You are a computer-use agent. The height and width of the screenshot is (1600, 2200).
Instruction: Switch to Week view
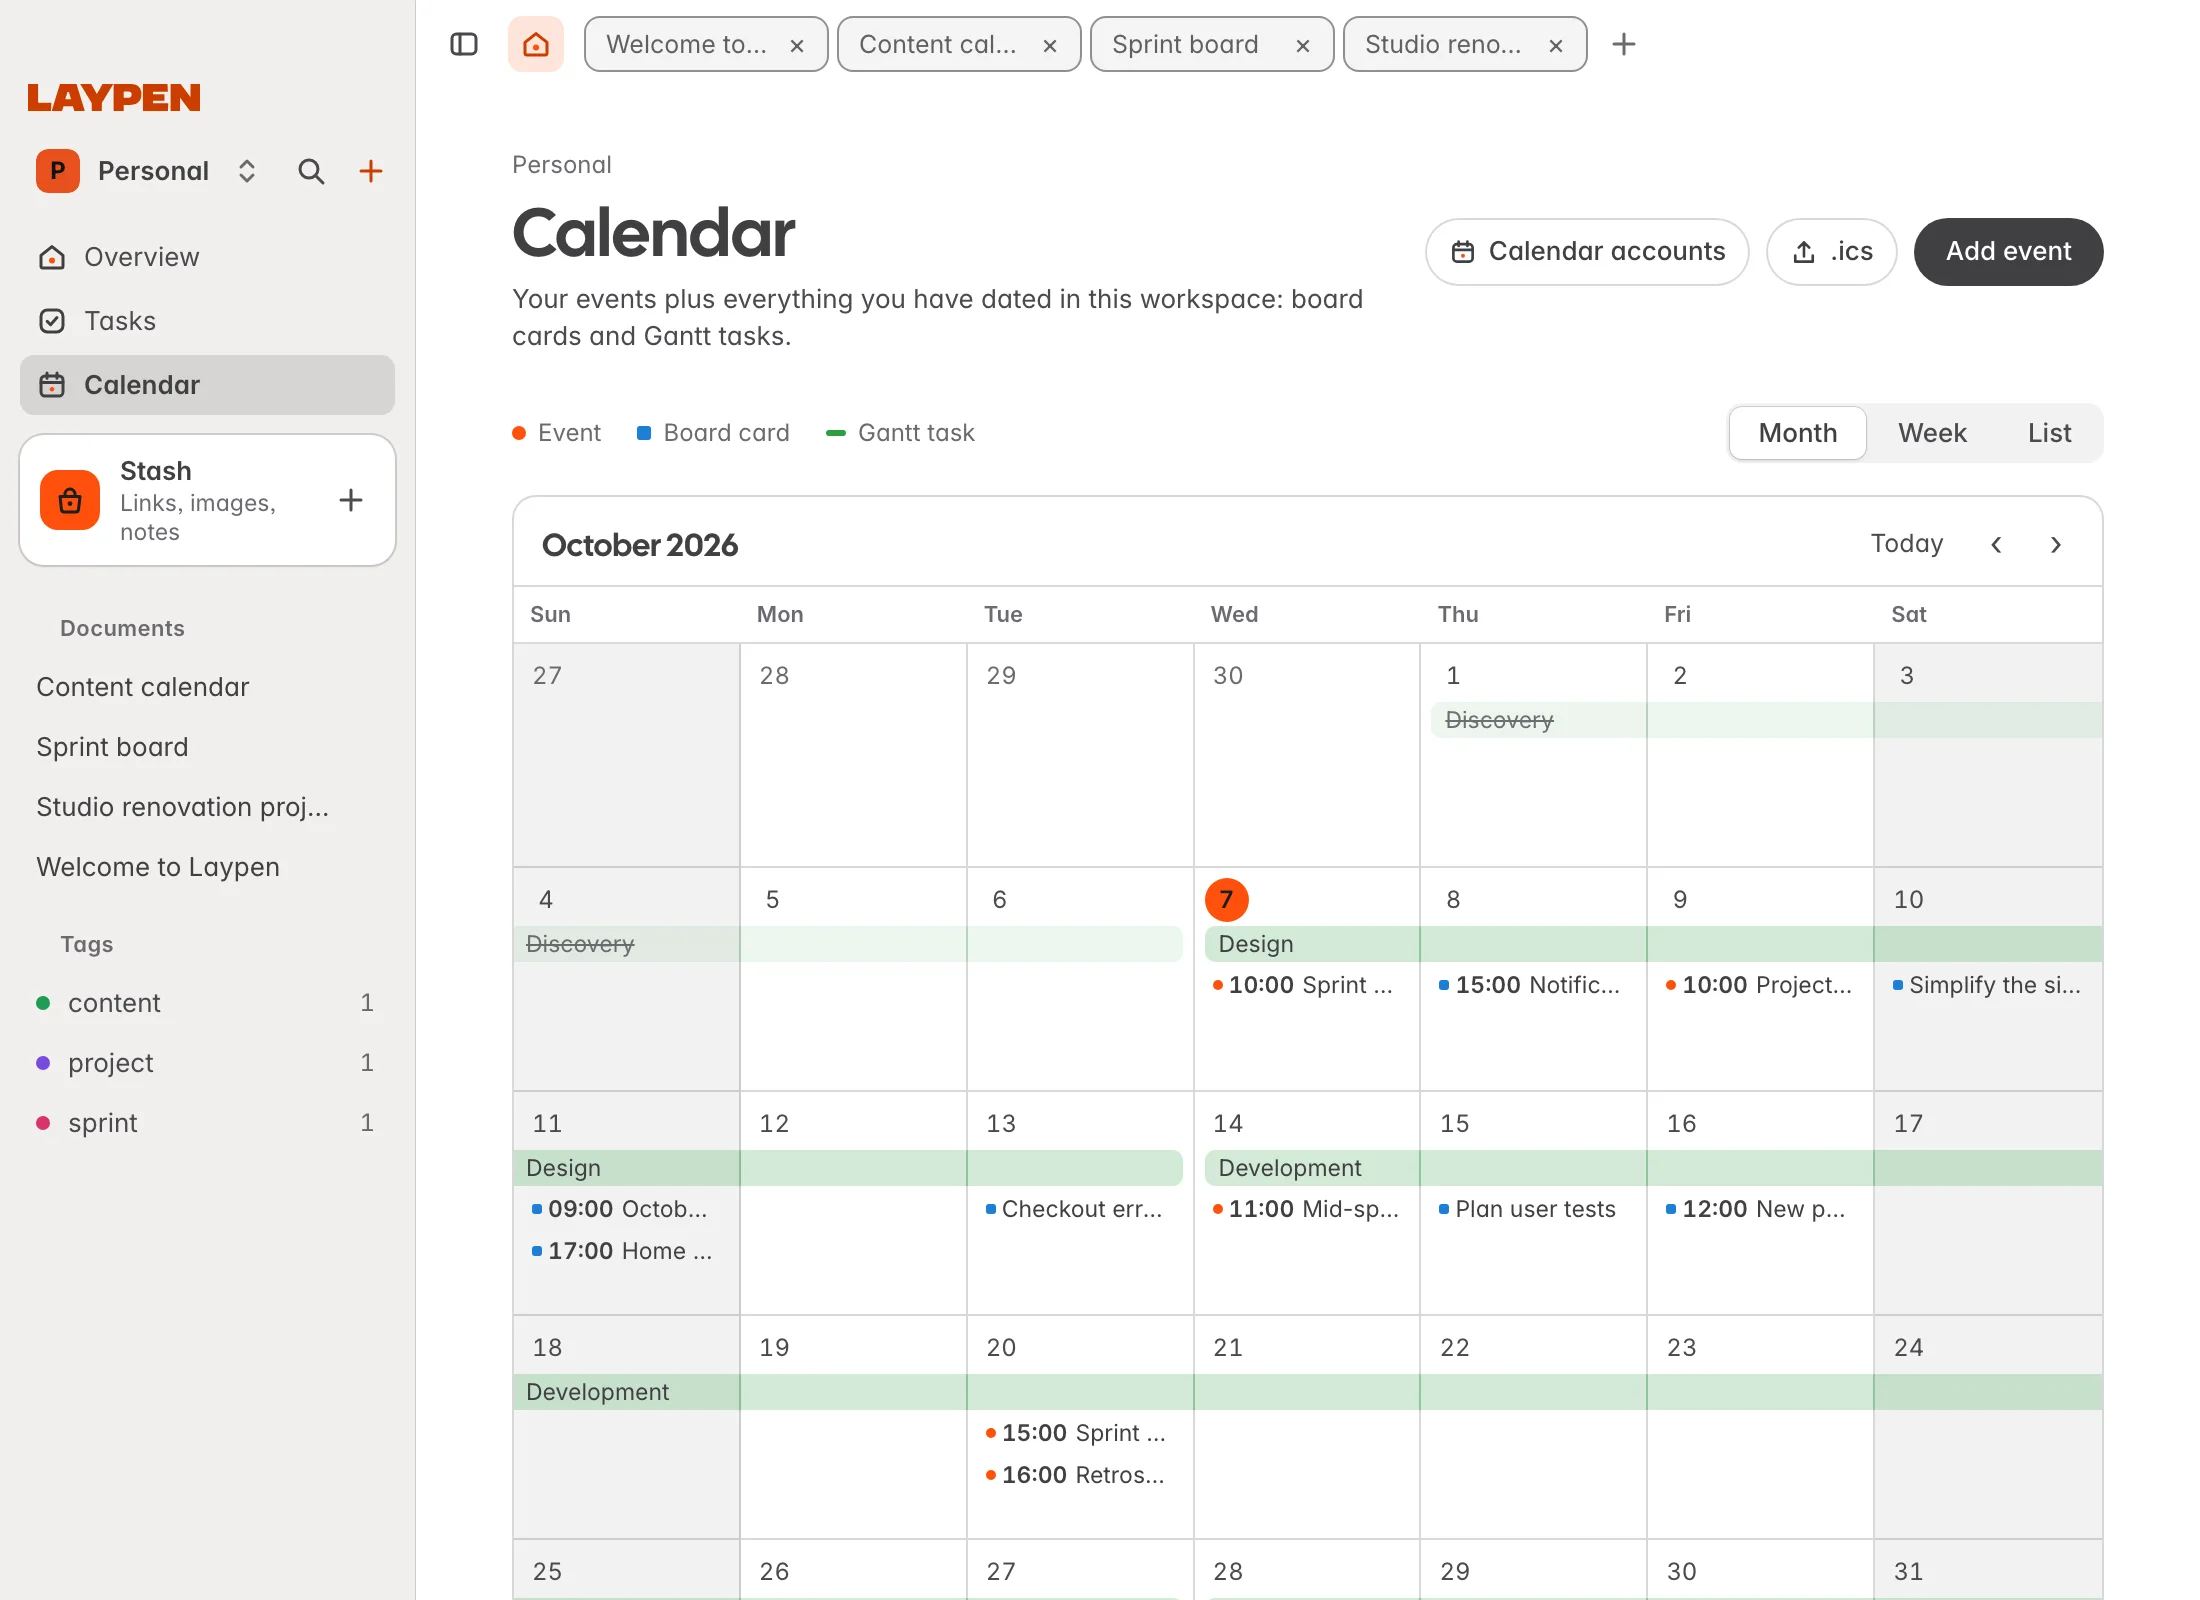pyautogui.click(x=1932, y=433)
